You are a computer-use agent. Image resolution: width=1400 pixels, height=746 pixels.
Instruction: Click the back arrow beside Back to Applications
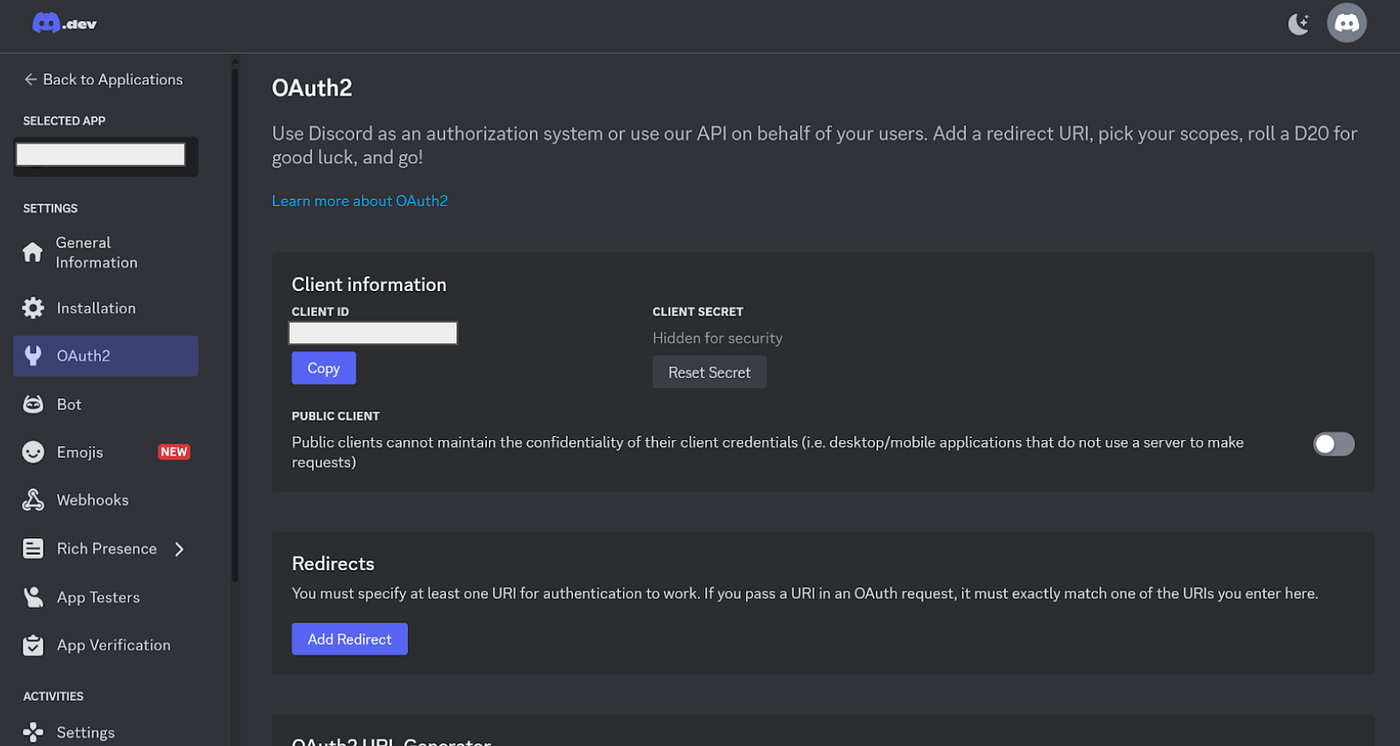[x=30, y=79]
